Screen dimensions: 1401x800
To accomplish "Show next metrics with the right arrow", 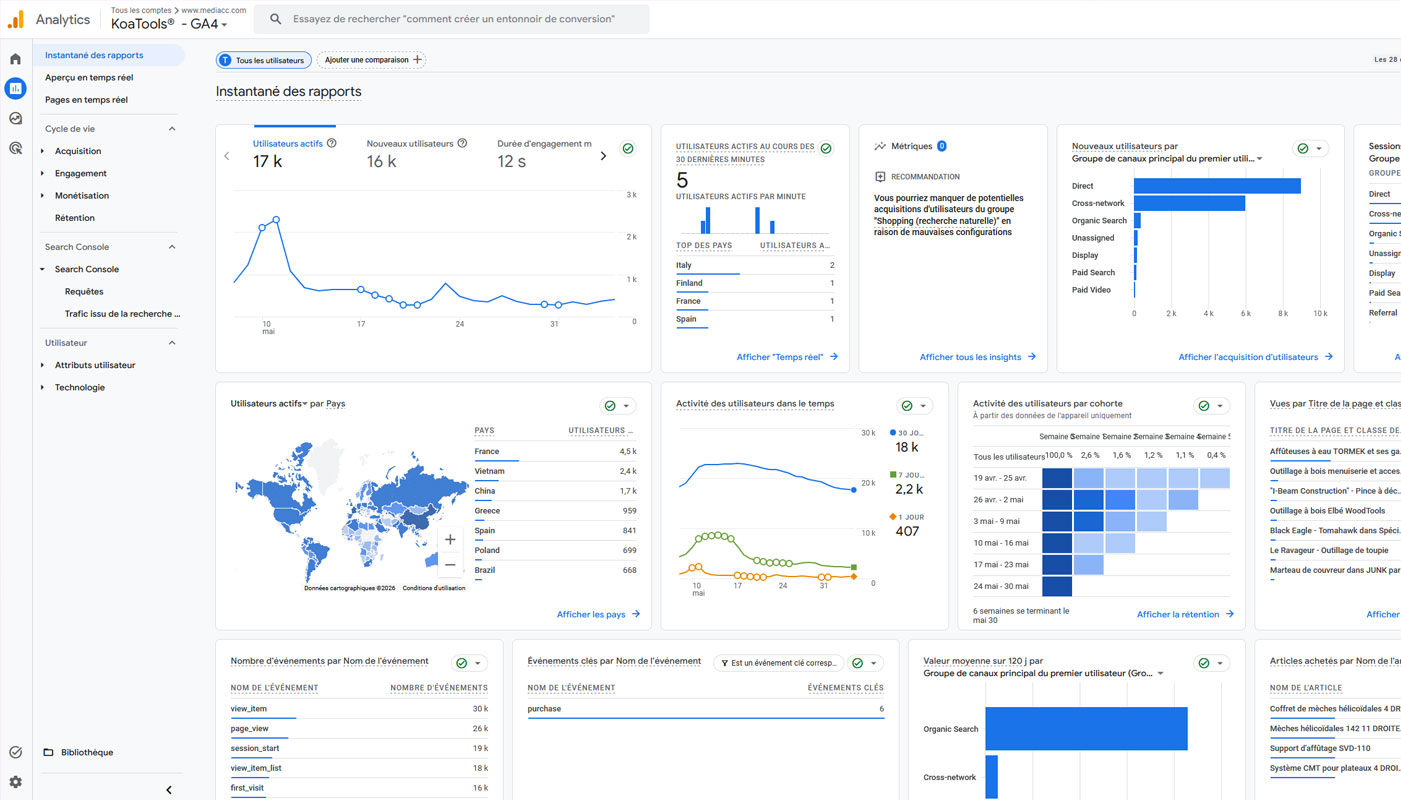I will [603, 156].
